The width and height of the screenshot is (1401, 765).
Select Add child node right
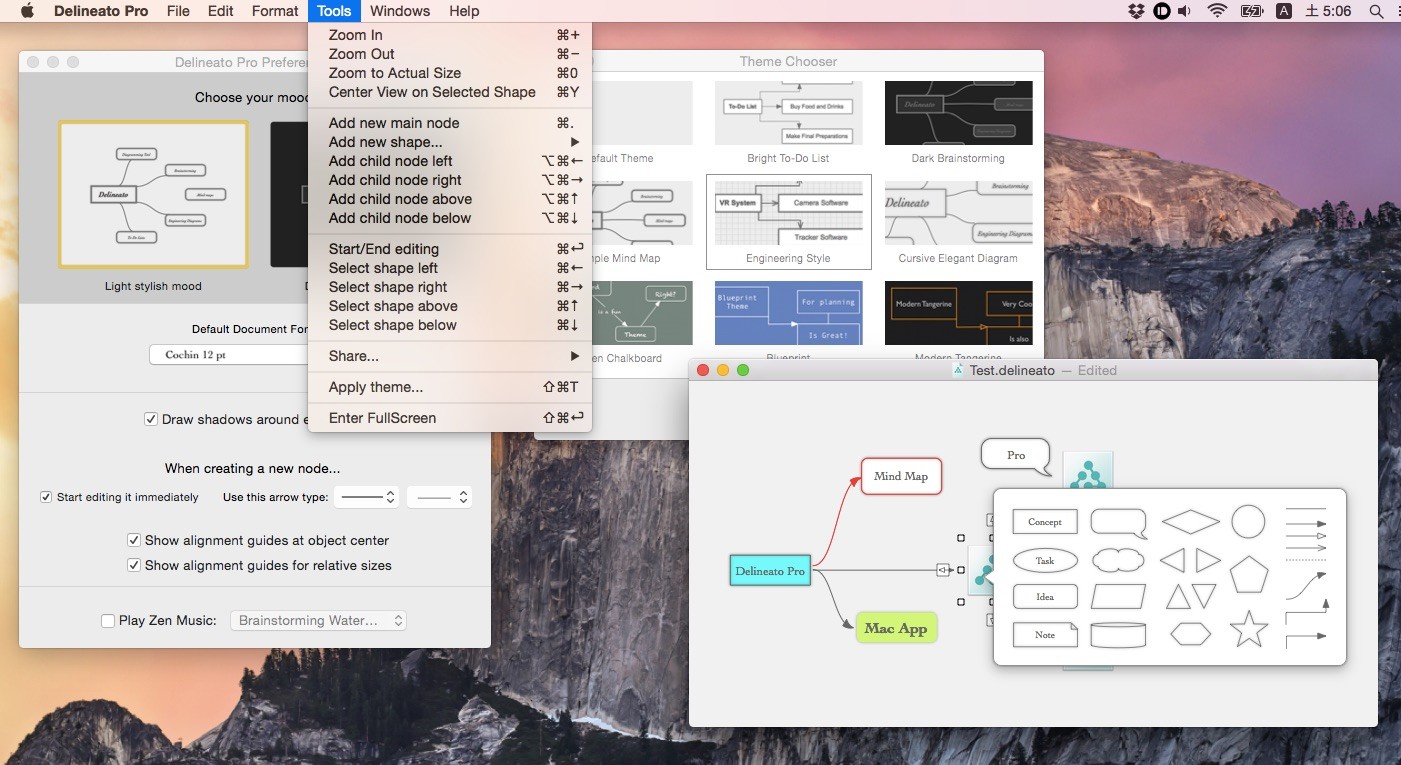(x=450, y=180)
